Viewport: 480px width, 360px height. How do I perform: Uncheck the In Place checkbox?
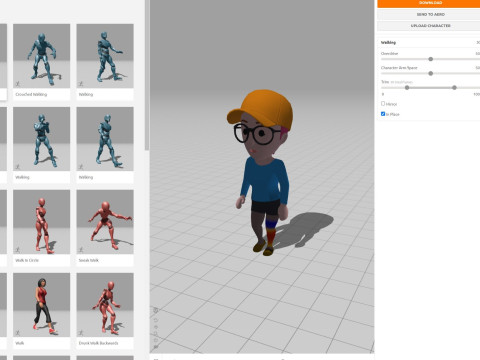click(383, 114)
